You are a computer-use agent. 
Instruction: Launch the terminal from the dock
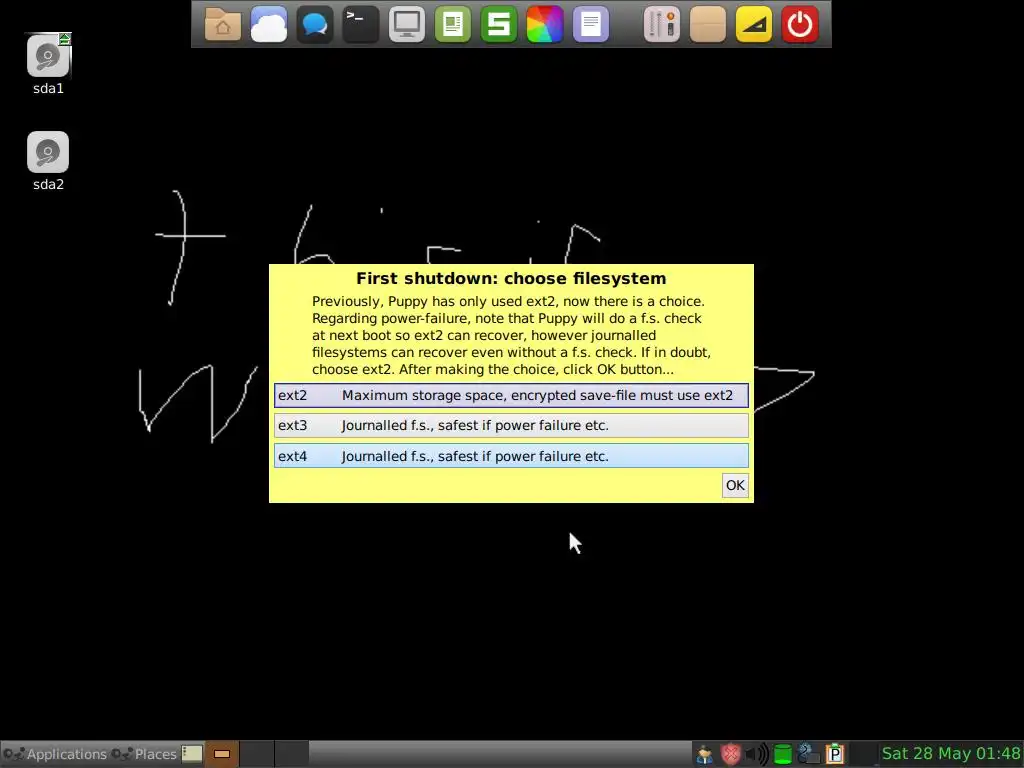pyautogui.click(x=360, y=24)
